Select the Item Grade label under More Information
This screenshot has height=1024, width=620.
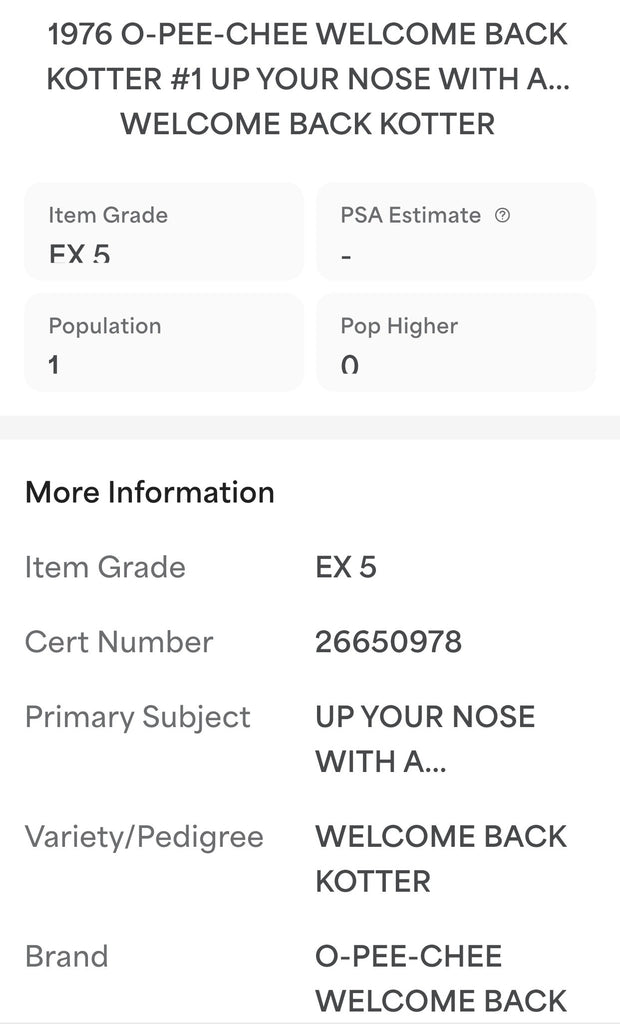[x=105, y=567]
